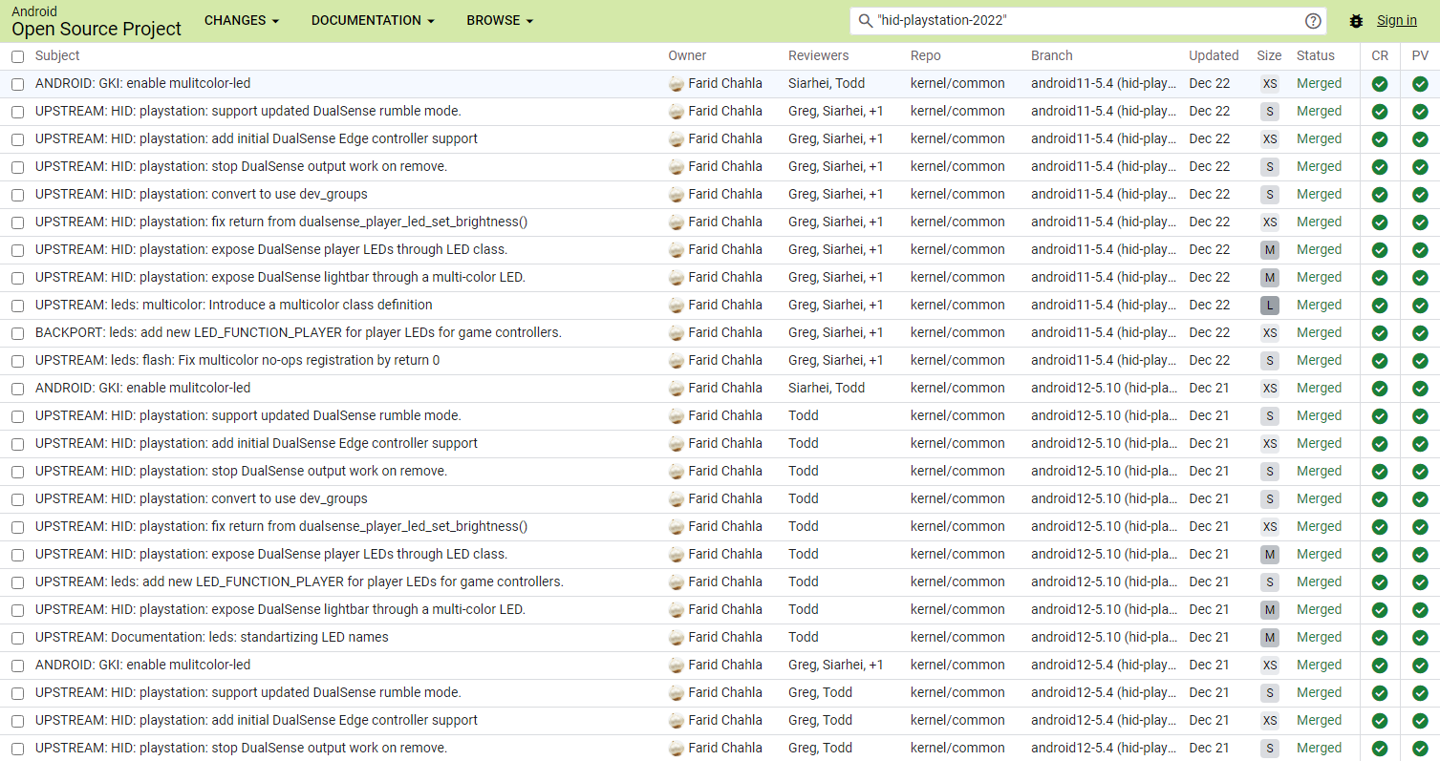1440x761 pixels.
Task: Click the Status column header
Action: [1315, 56]
